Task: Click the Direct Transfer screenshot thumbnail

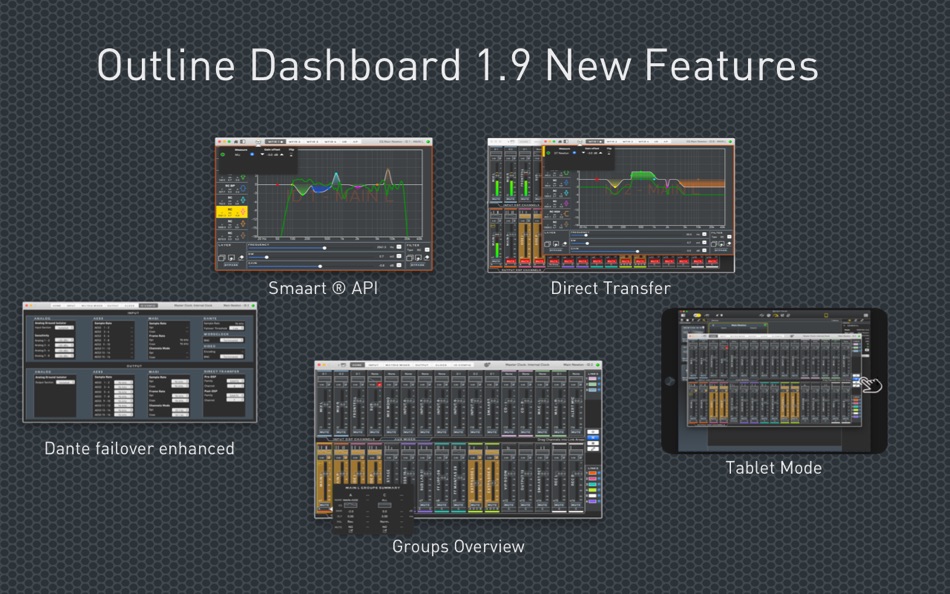Action: (x=611, y=205)
